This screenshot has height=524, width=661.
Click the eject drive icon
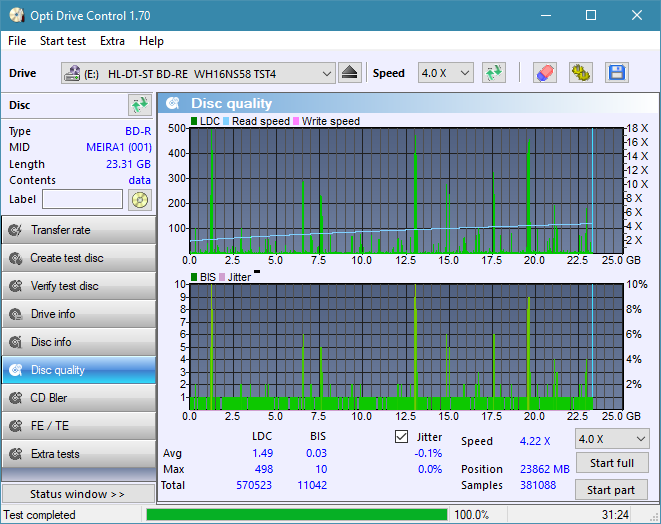point(349,73)
